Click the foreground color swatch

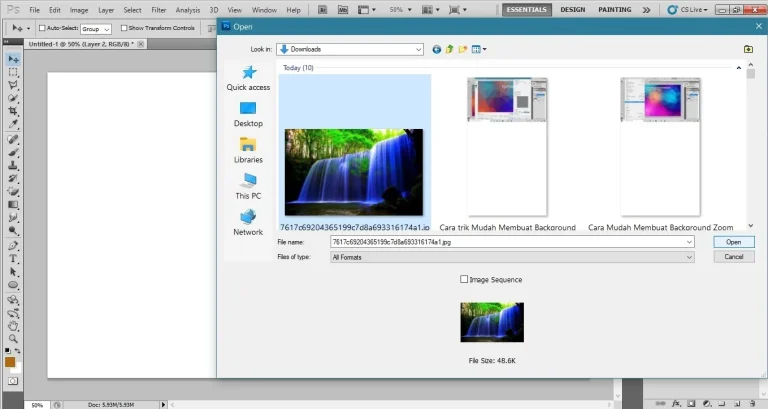pyautogui.click(x=10, y=361)
